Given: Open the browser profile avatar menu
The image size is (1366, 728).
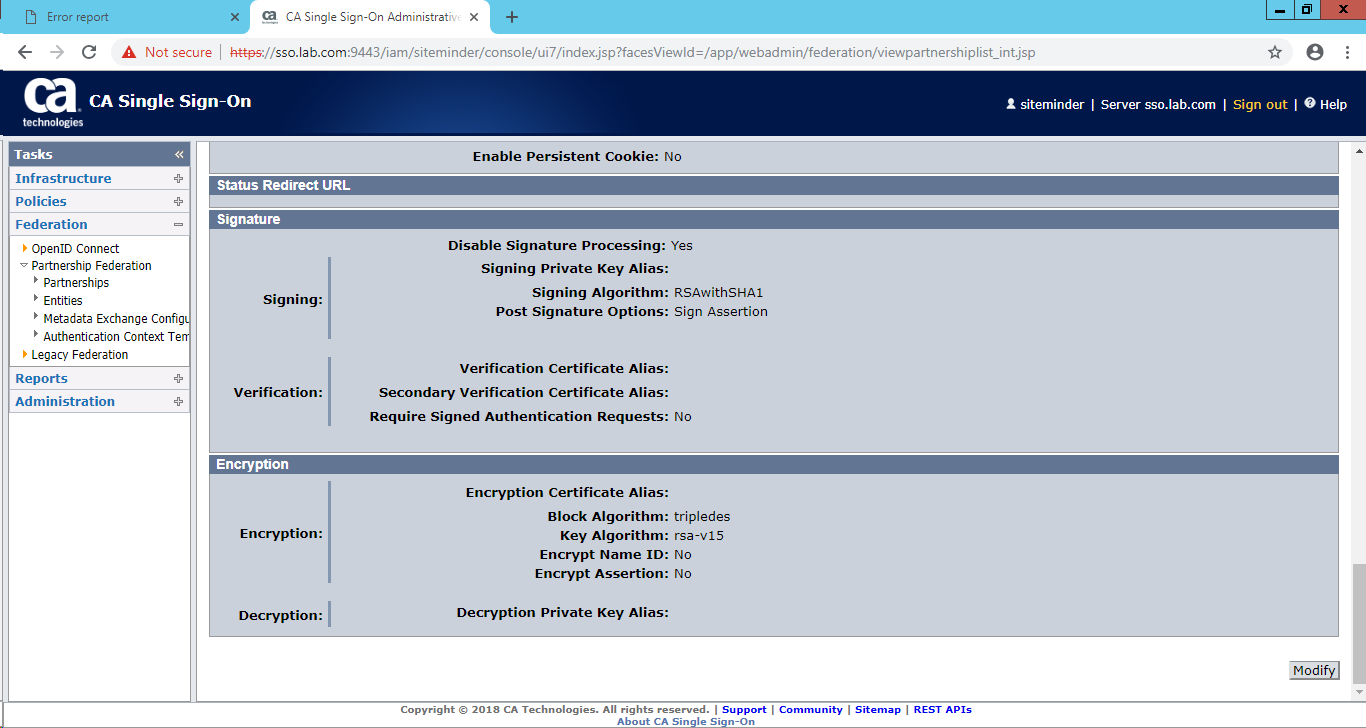Looking at the screenshot, I should pyautogui.click(x=1315, y=52).
